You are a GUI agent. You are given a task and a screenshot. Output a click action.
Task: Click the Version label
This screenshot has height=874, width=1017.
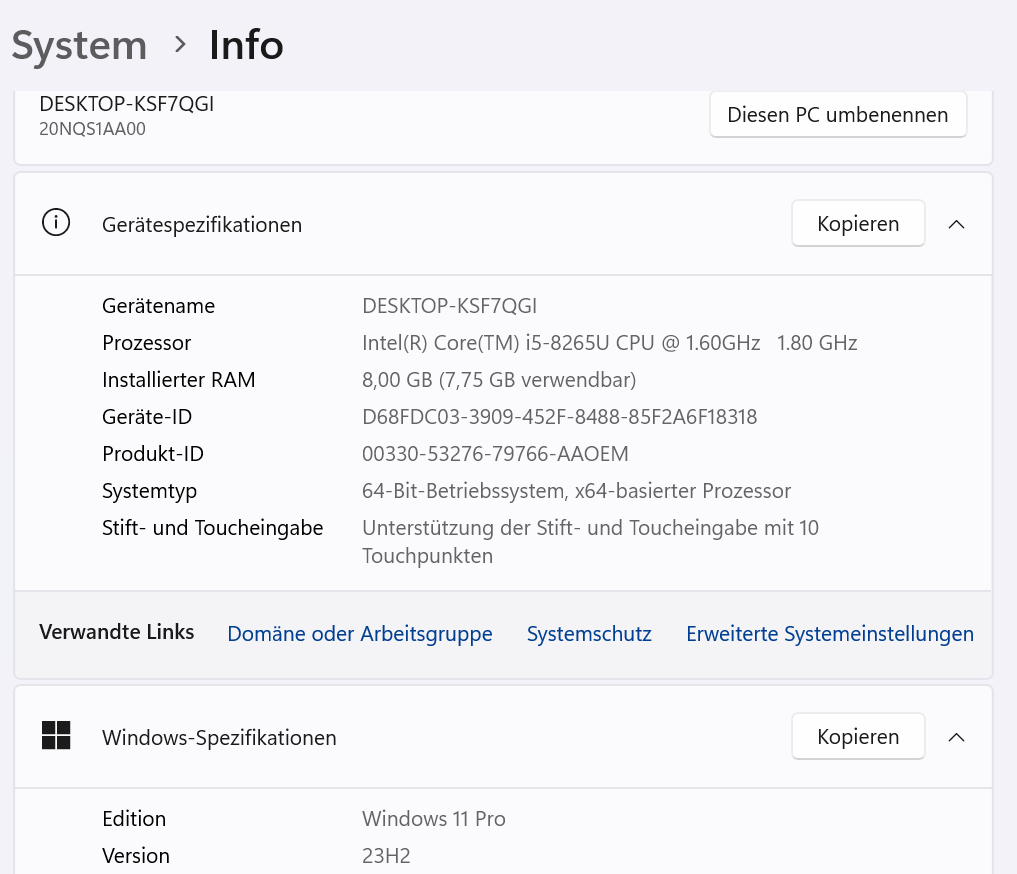[x=136, y=855]
